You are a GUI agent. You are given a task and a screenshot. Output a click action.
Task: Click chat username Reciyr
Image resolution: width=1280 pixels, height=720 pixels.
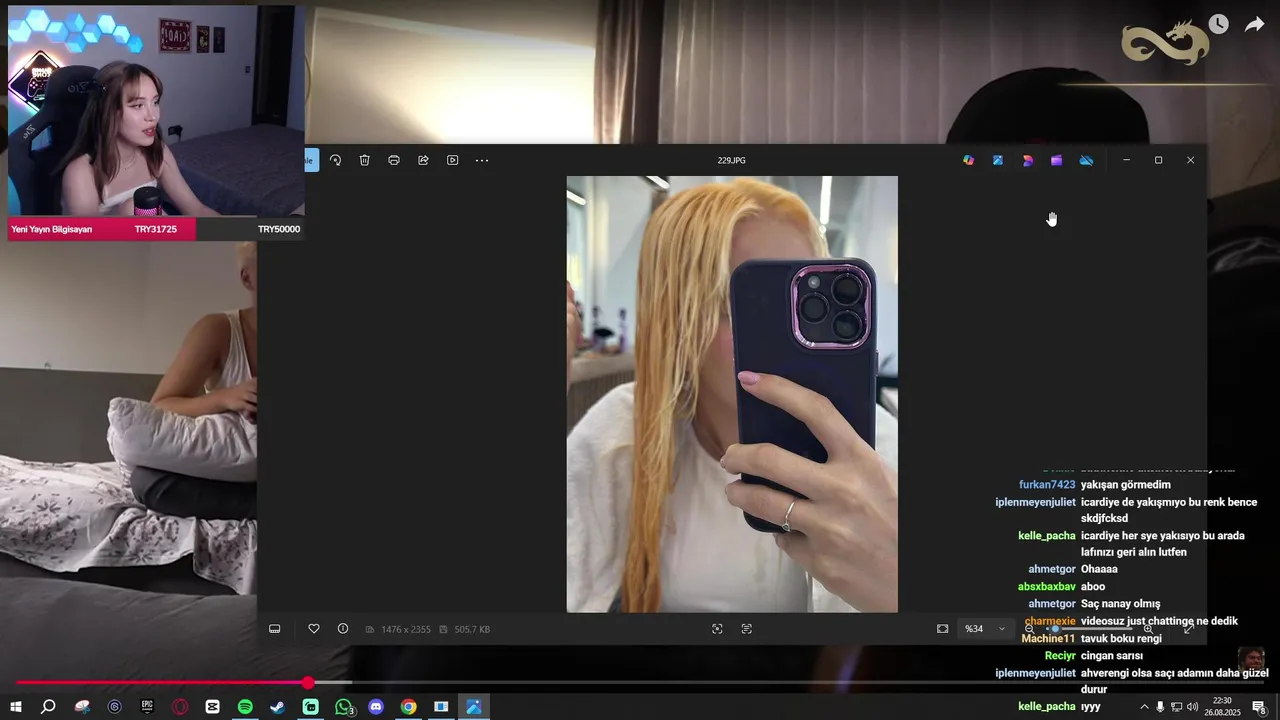tap(1060, 656)
